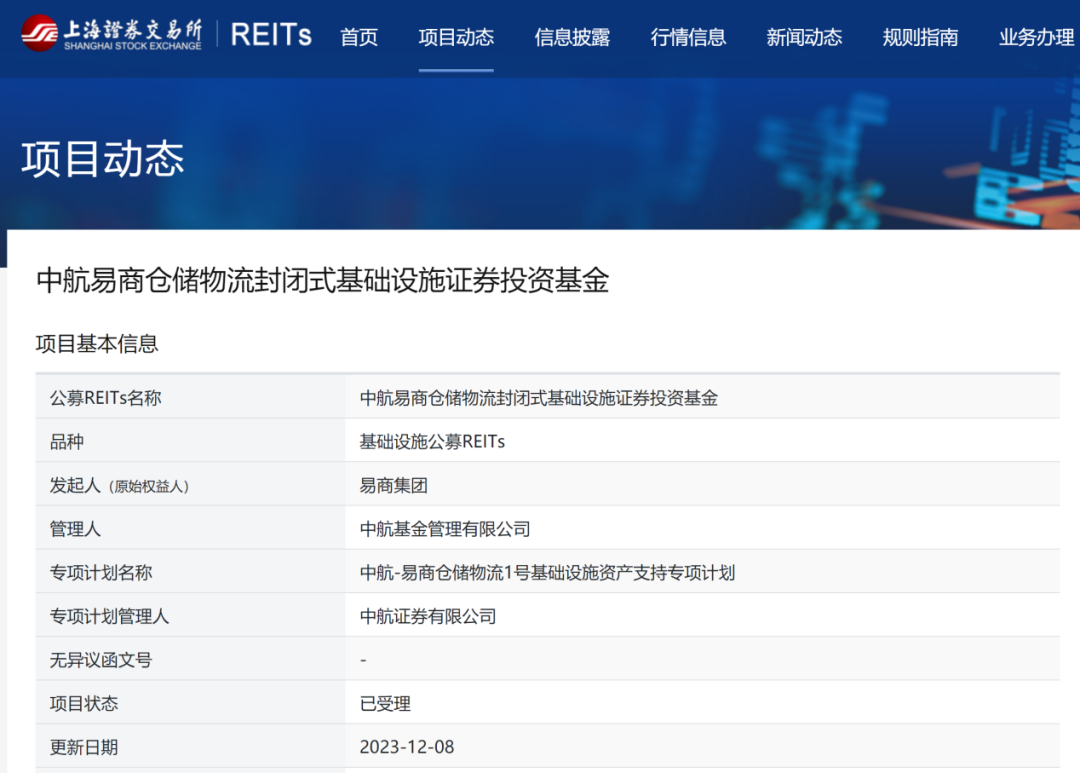Click the 更新日期 label cell
Viewport: 1080px width, 773px height.
coord(190,747)
